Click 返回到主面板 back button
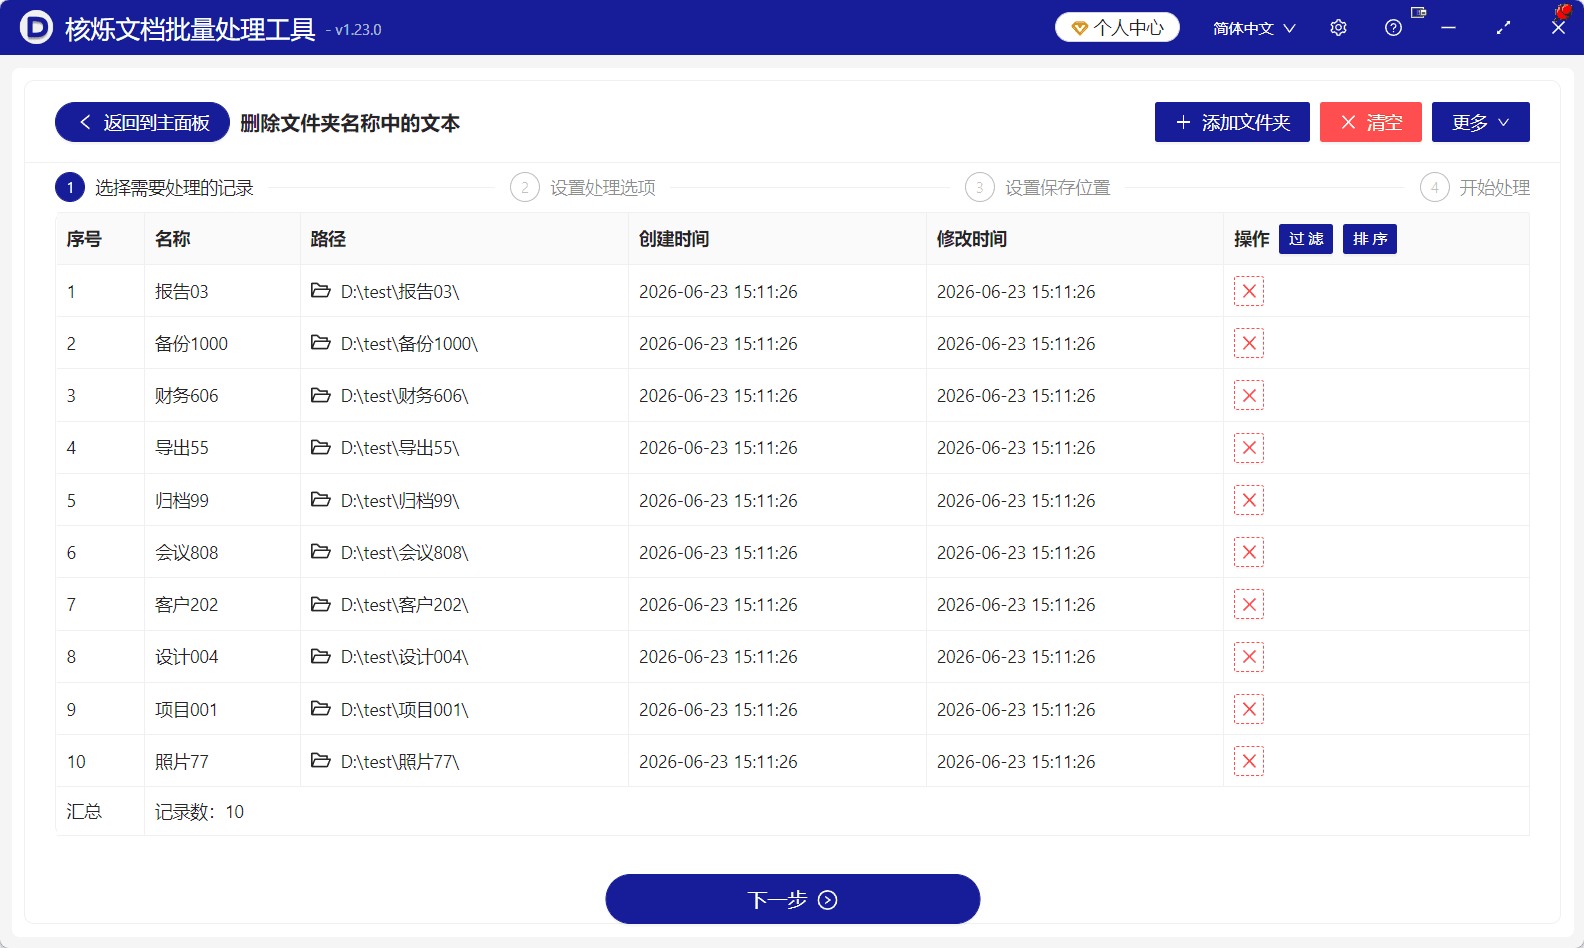This screenshot has width=1584, height=948. pos(142,122)
